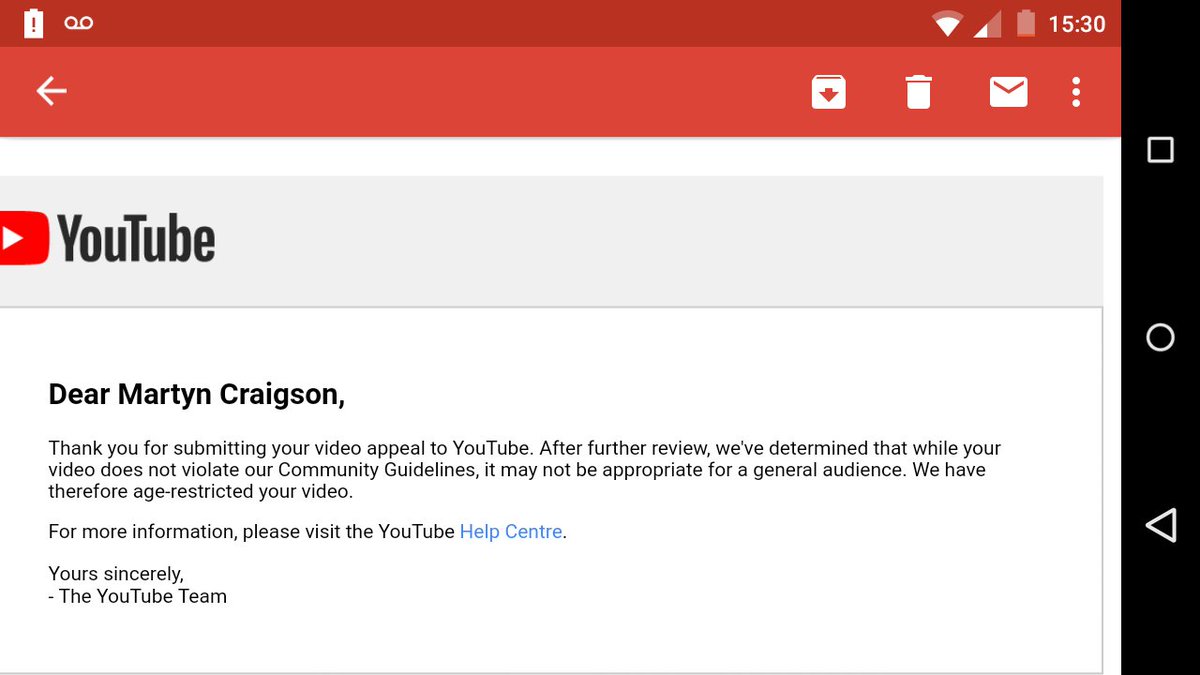
Task: Tap the Android recent apps square button
Action: (1160, 150)
